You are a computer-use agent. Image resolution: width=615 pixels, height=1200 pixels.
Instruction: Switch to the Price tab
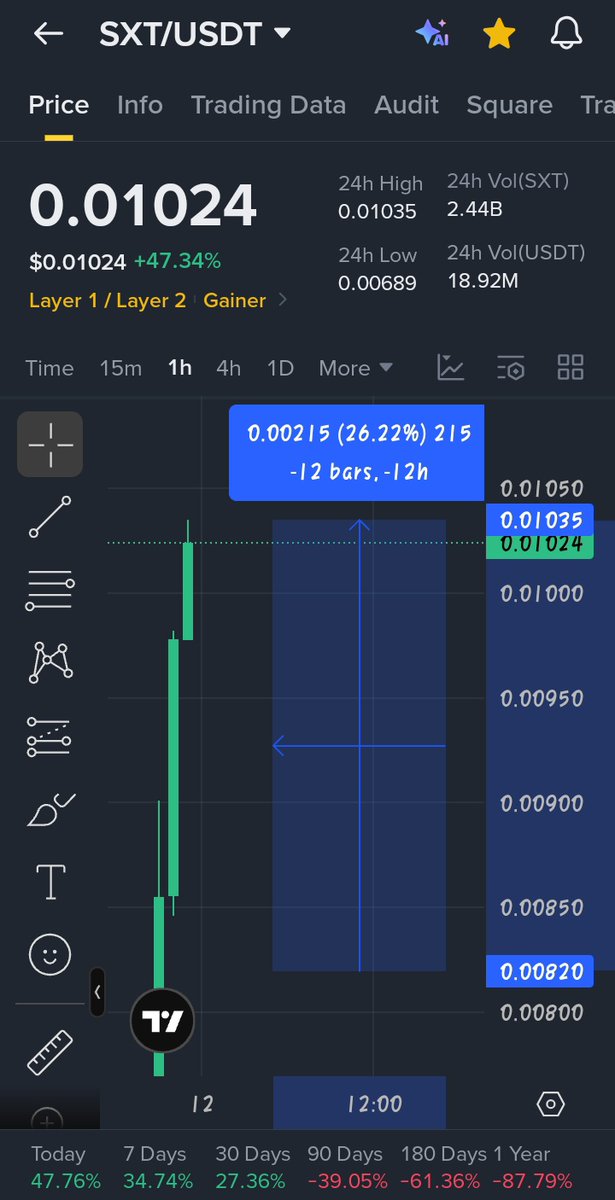[x=59, y=105]
